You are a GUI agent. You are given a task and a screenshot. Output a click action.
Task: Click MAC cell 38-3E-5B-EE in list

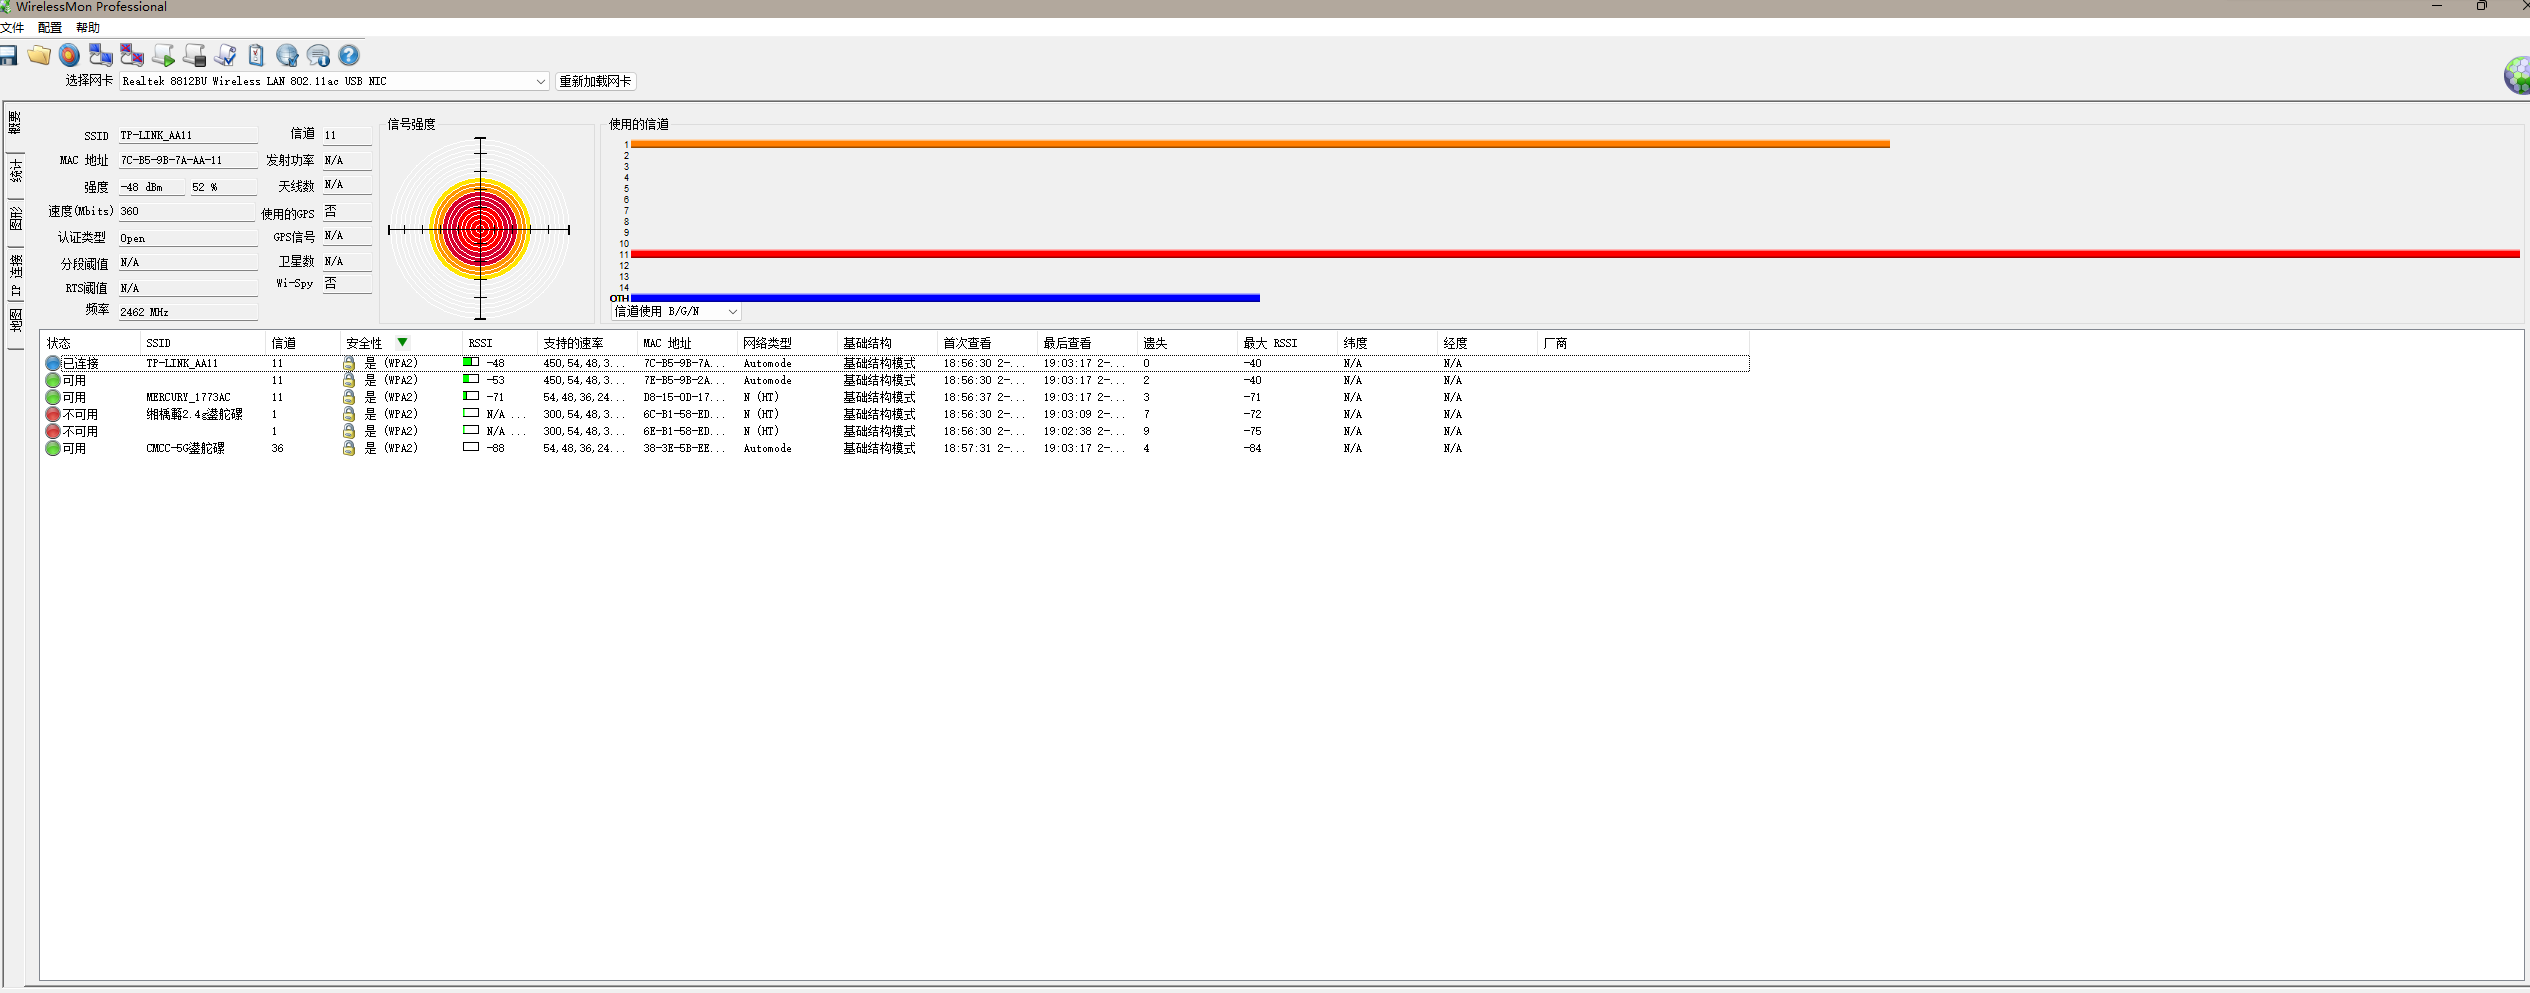coord(683,448)
